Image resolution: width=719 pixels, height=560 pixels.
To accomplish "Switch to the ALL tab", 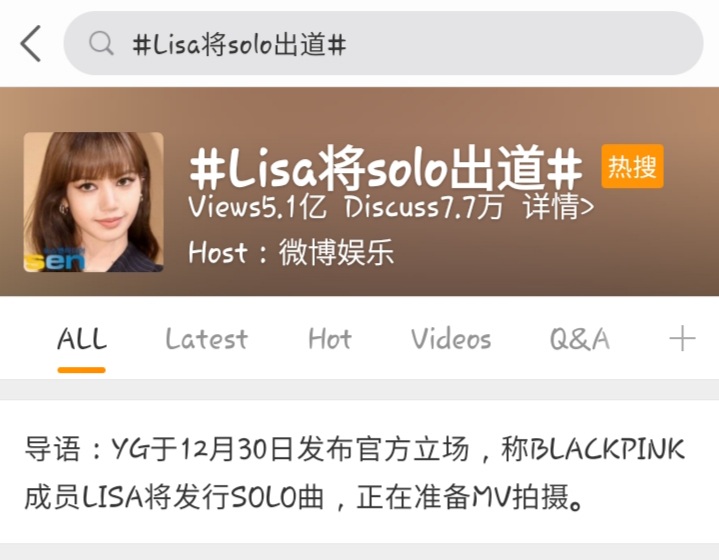I will tap(82, 339).
